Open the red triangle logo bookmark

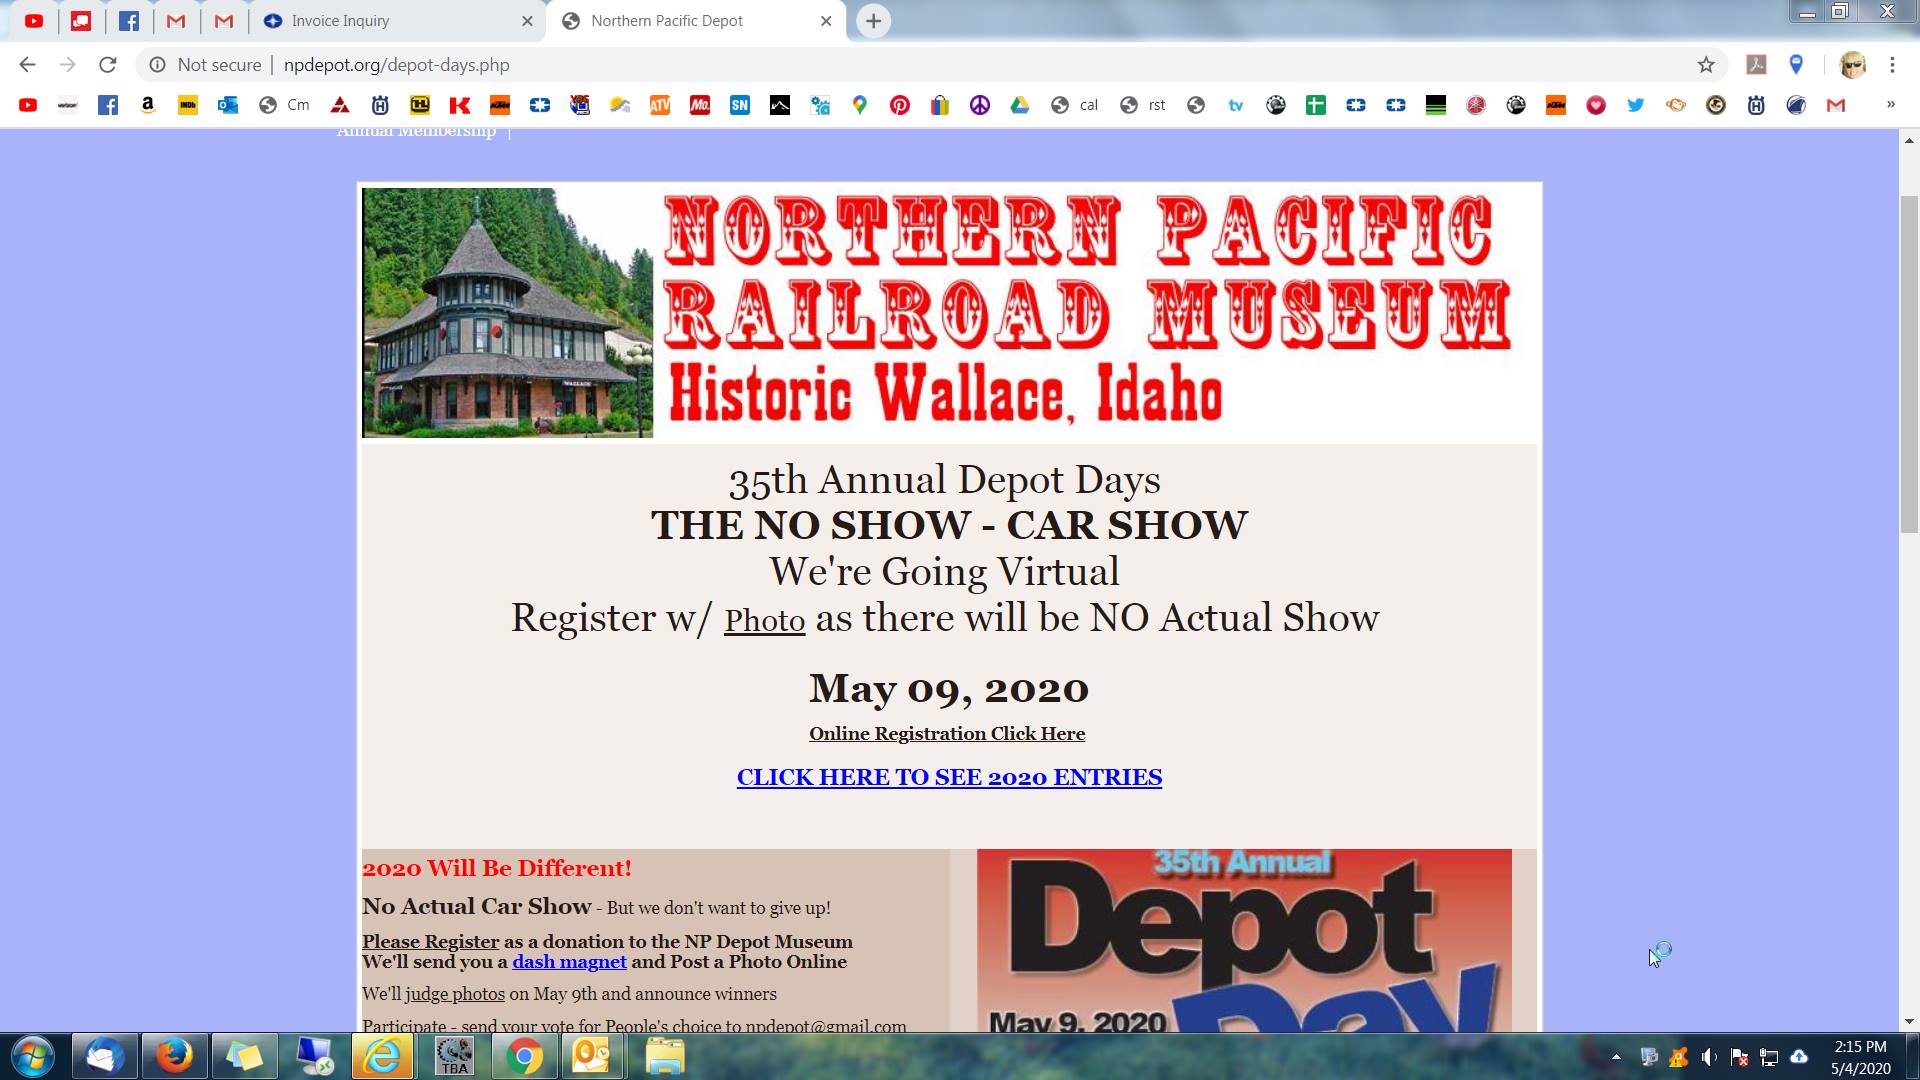pyautogui.click(x=340, y=105)
